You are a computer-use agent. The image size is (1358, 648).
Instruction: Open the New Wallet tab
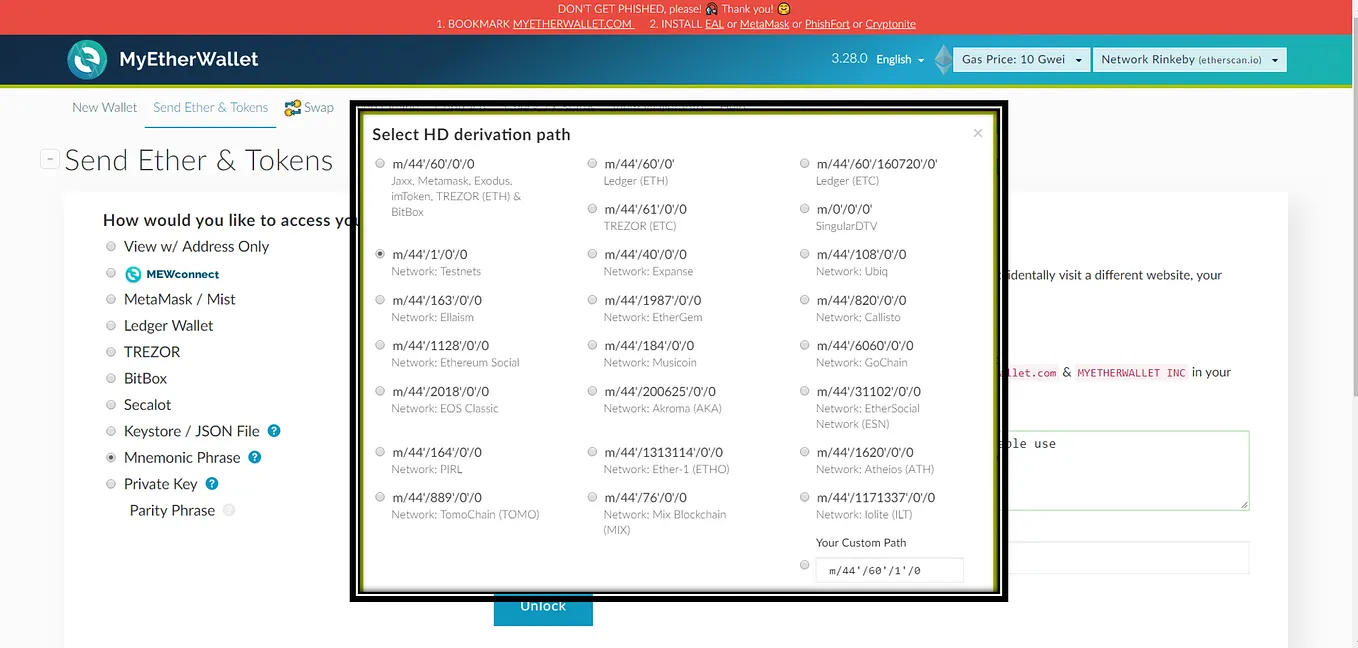[105, 107]
